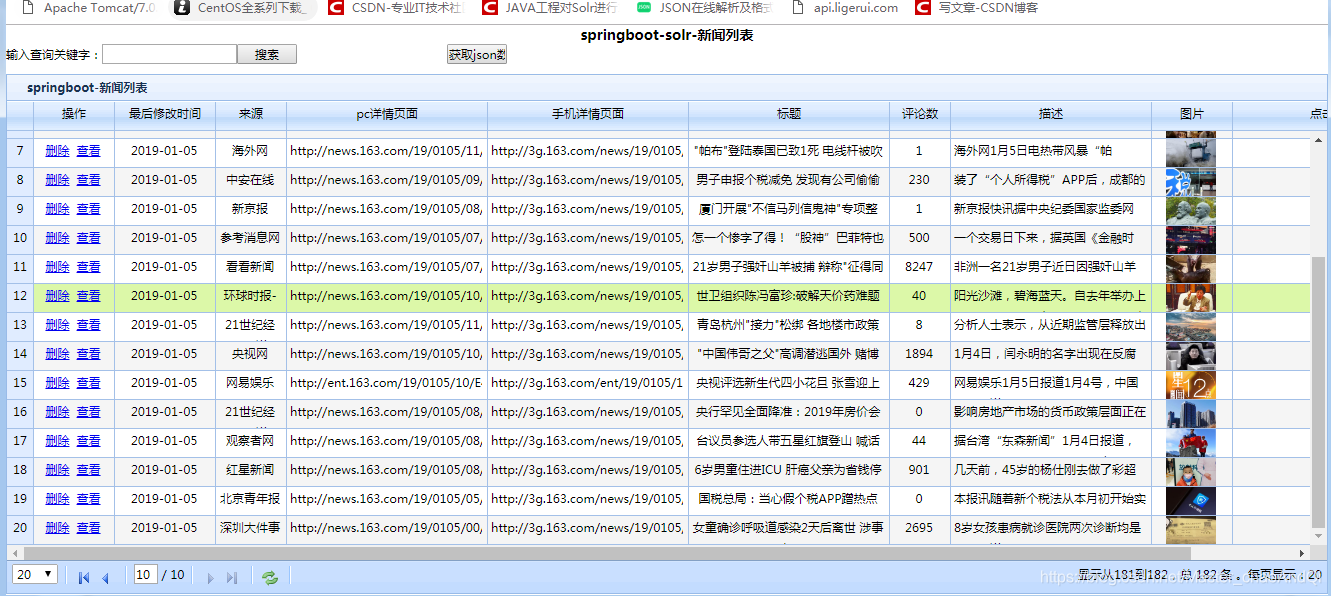Click the 操作 column header
The width and height of the screenshot is (1331, 596).
click(x=74, y=114)
